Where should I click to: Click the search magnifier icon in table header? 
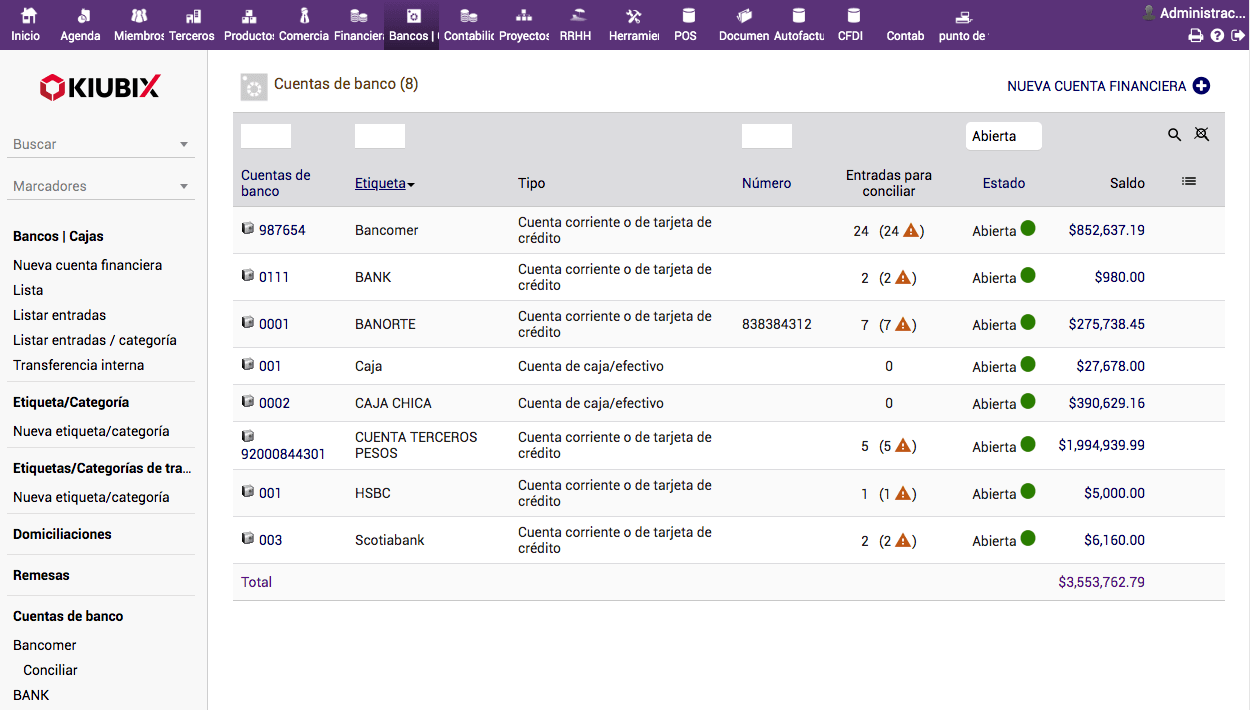click(x=1174, y=135)
